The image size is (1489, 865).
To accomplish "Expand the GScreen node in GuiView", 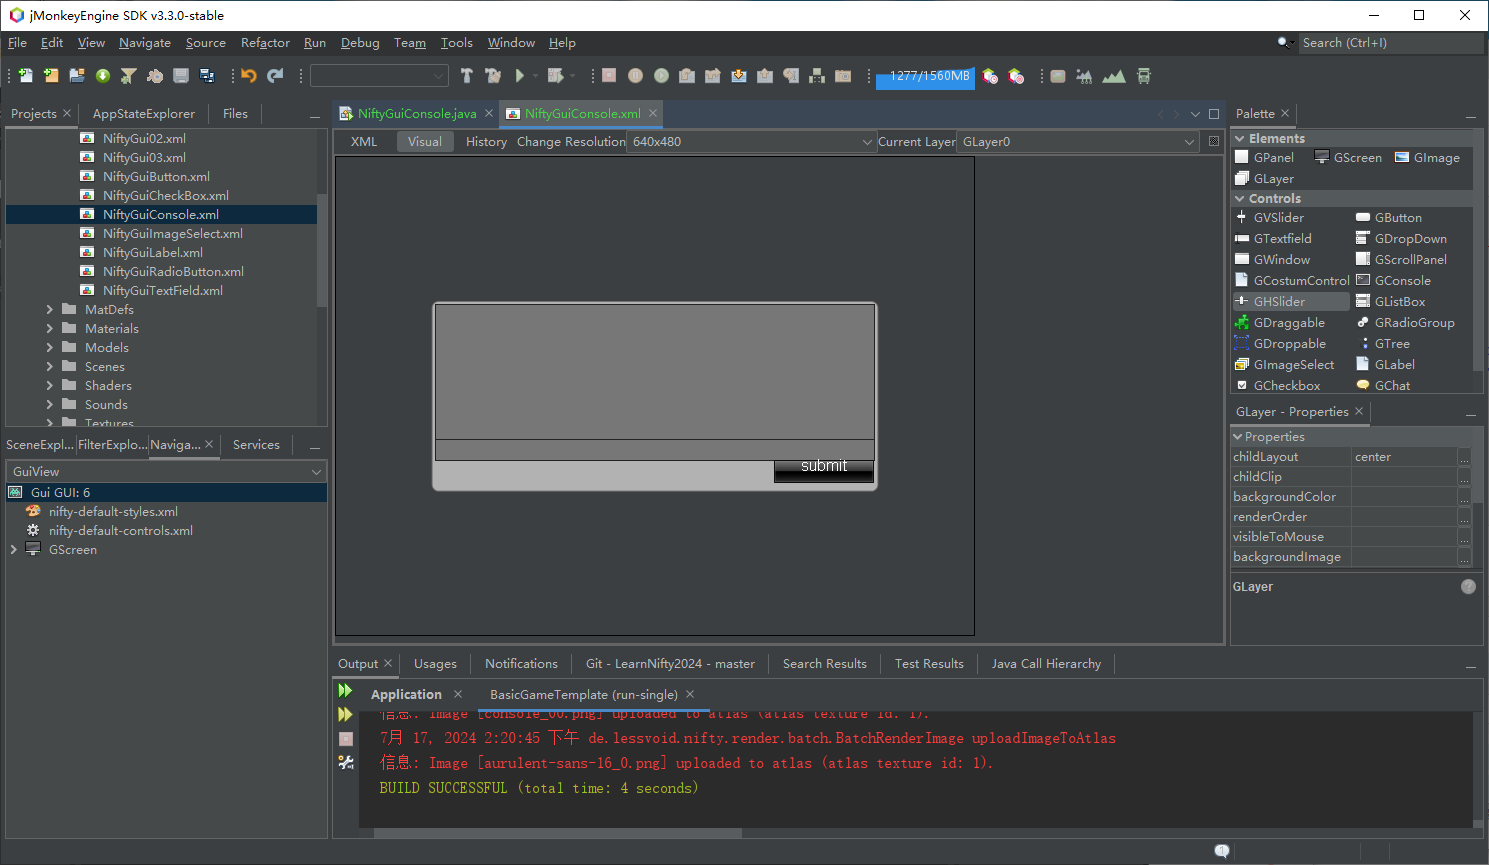I will pos(13,550).
